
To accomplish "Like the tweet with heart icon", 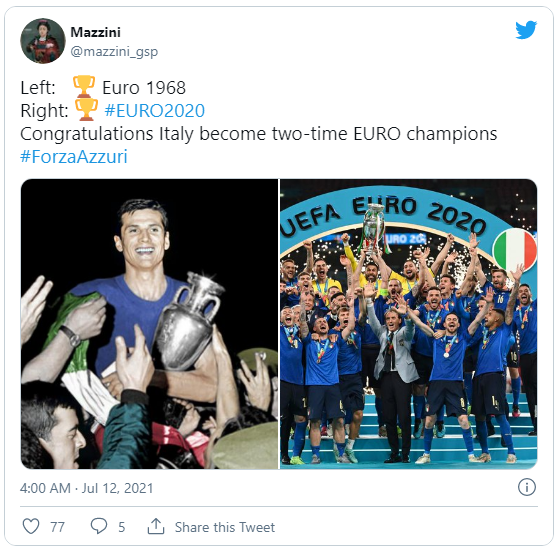I will point(31,526).
